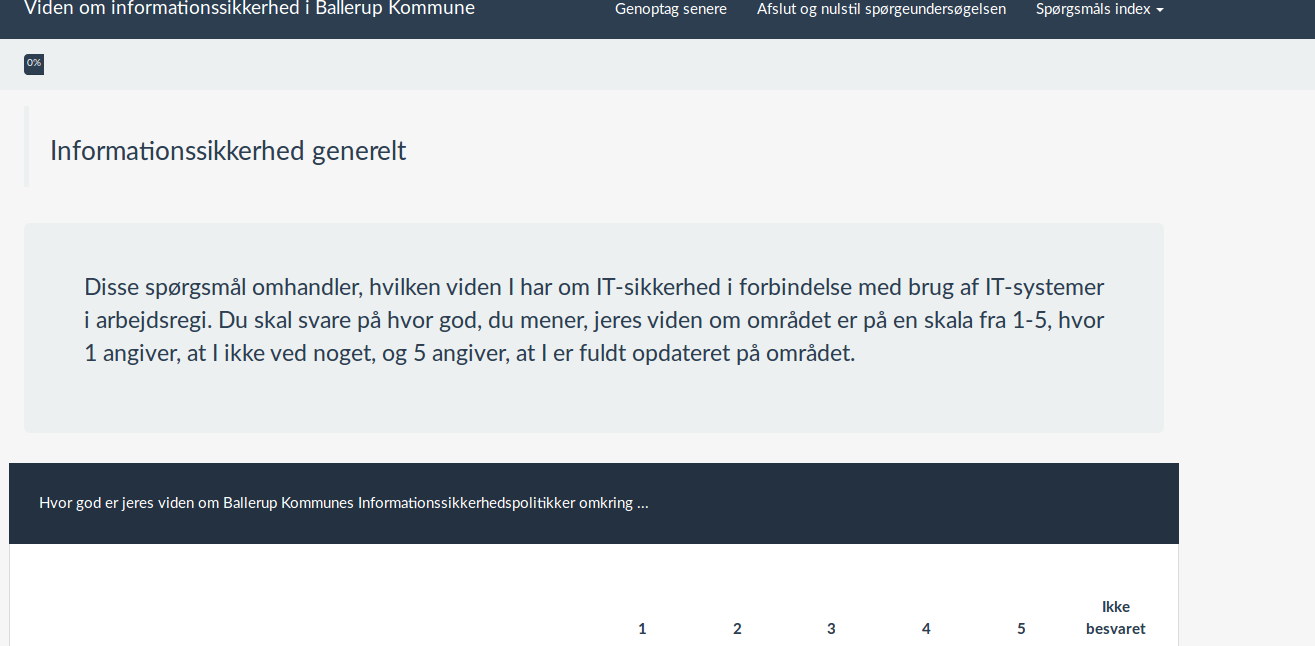Click column header '3' in the rating table
This screenshot has height=646, width=1315.
(831, 629)
